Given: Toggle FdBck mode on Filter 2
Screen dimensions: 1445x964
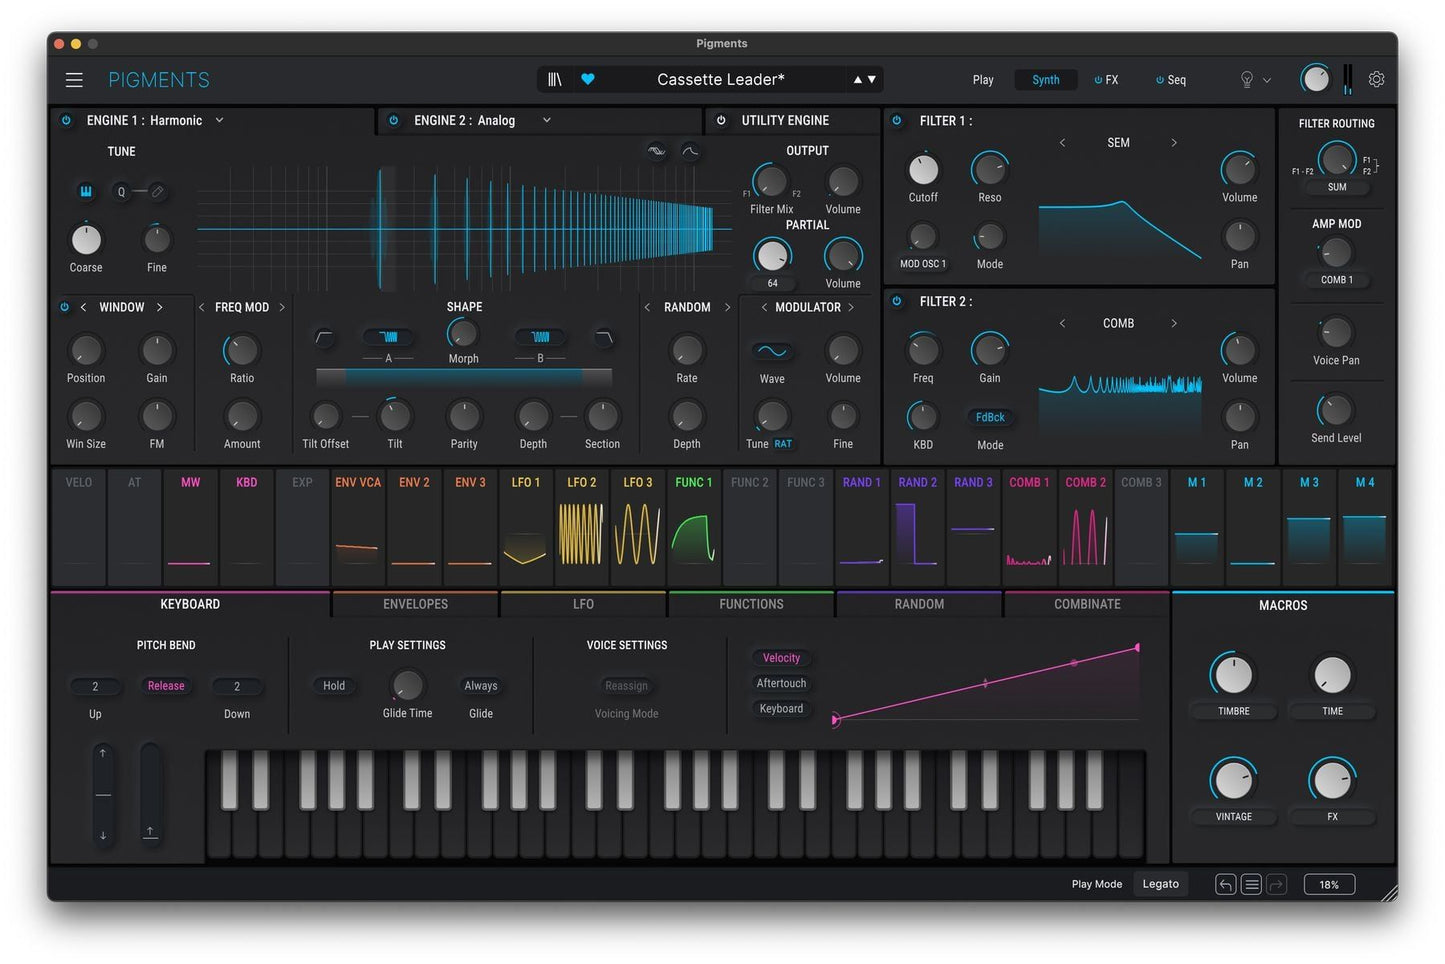Looking at the screenshot, I should [x=988, y=417].
